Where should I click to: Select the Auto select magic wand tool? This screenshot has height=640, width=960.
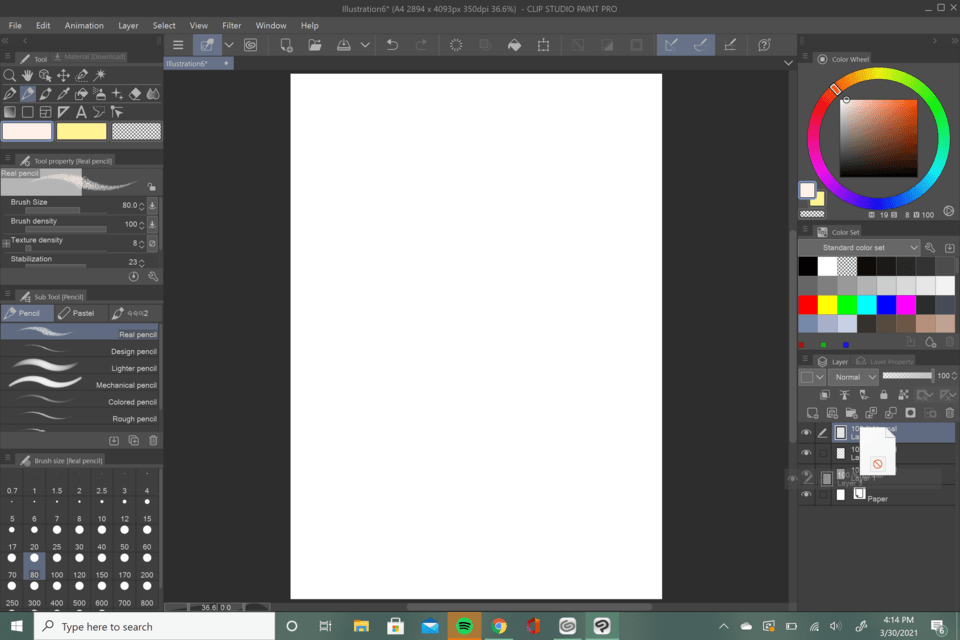click(x=99, y=75)
